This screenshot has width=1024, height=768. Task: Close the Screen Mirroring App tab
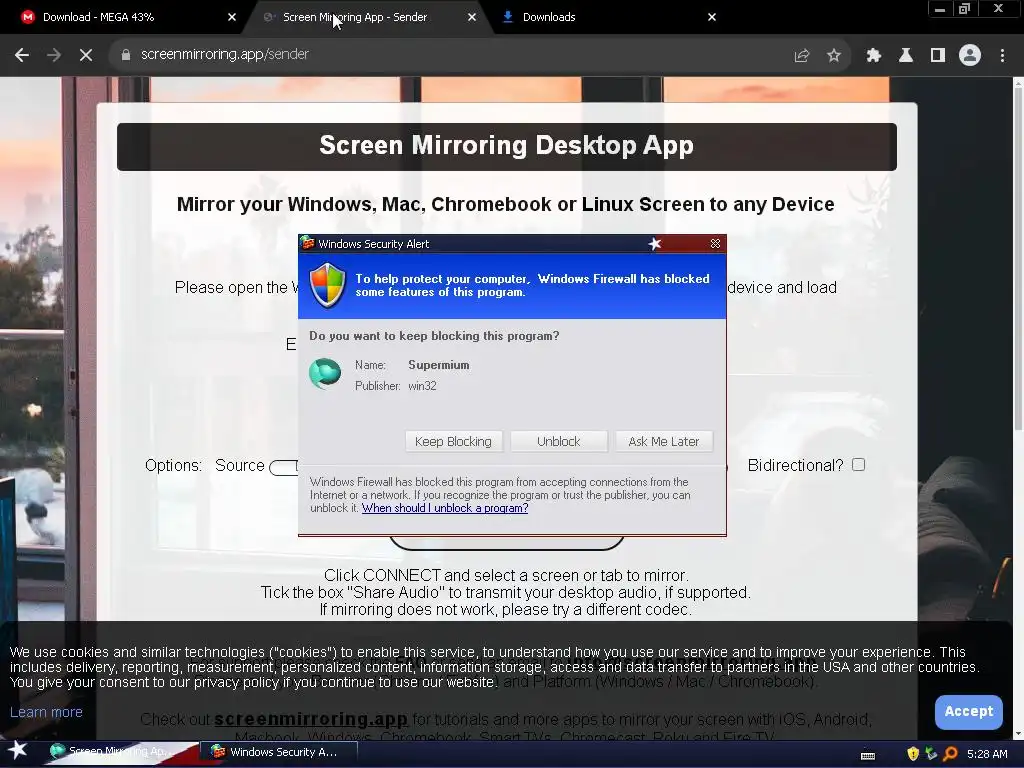(x=472, y=17)
